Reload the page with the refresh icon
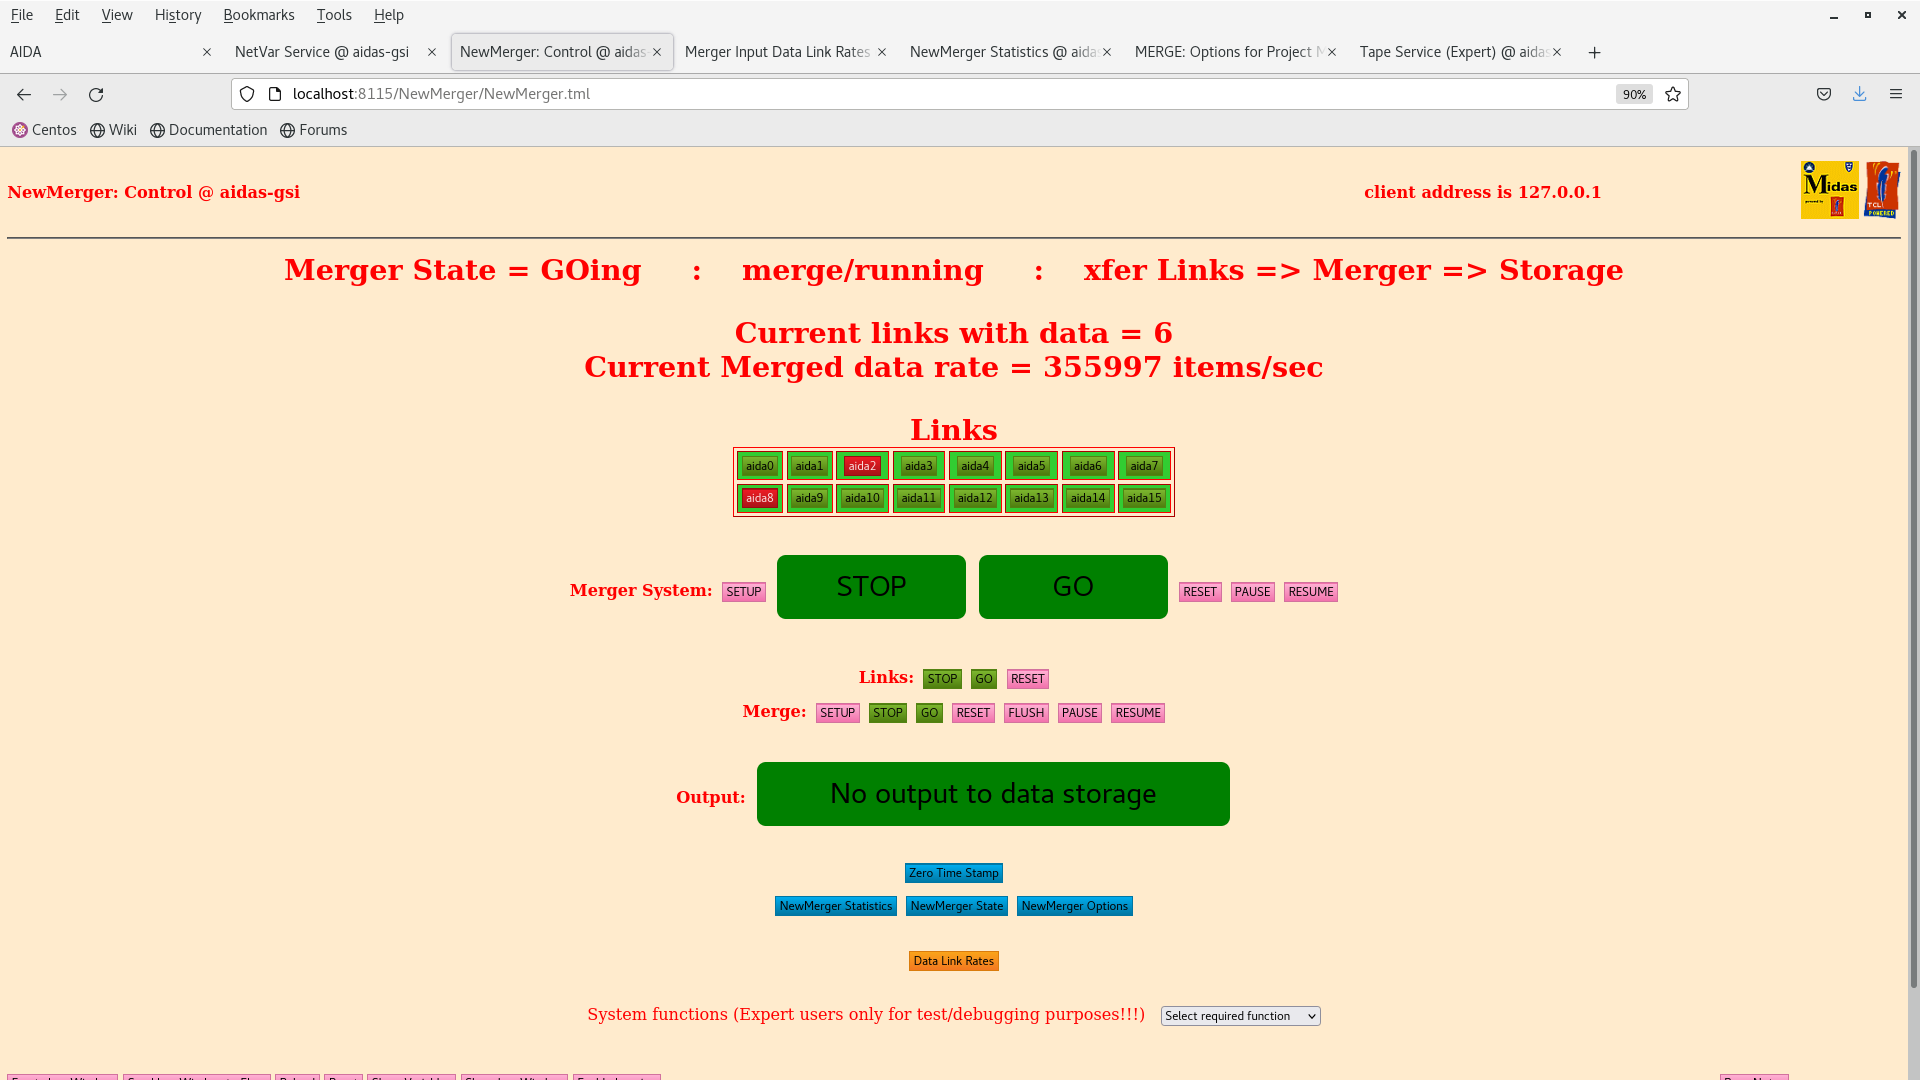This screenshot has height=1080, width=1920. (x=96, y=94)
